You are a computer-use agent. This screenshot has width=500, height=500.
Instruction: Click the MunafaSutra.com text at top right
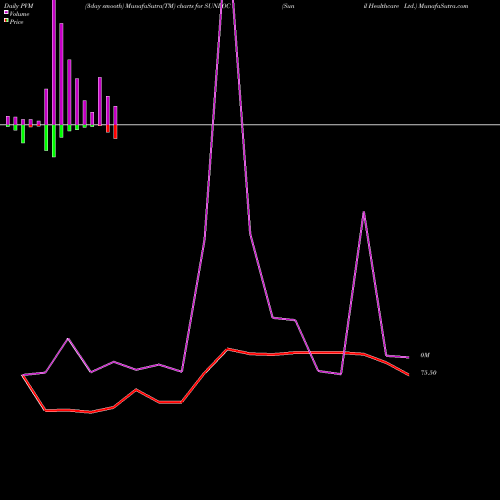(443, 6)
